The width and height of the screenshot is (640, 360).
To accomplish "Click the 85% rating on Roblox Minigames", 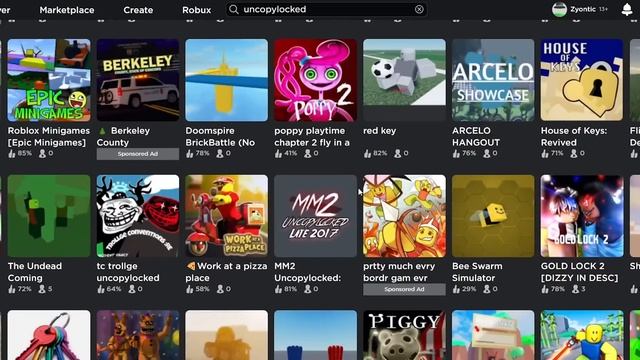I will coord(24,153).
